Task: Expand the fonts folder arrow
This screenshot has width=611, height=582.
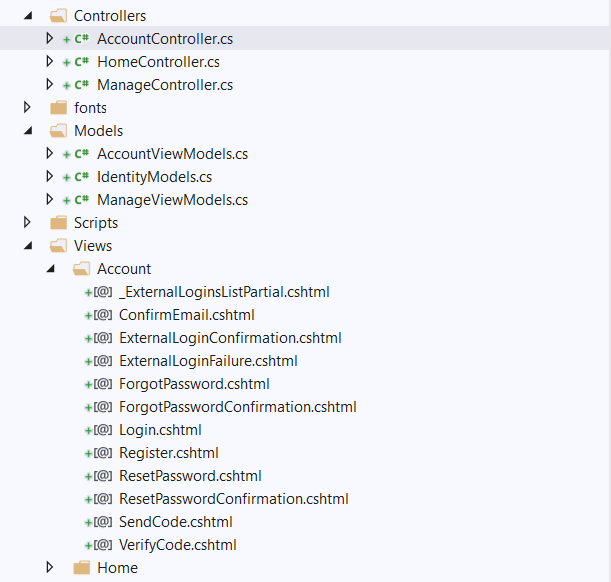Action: pyautogui.click(x=28, y=108)
